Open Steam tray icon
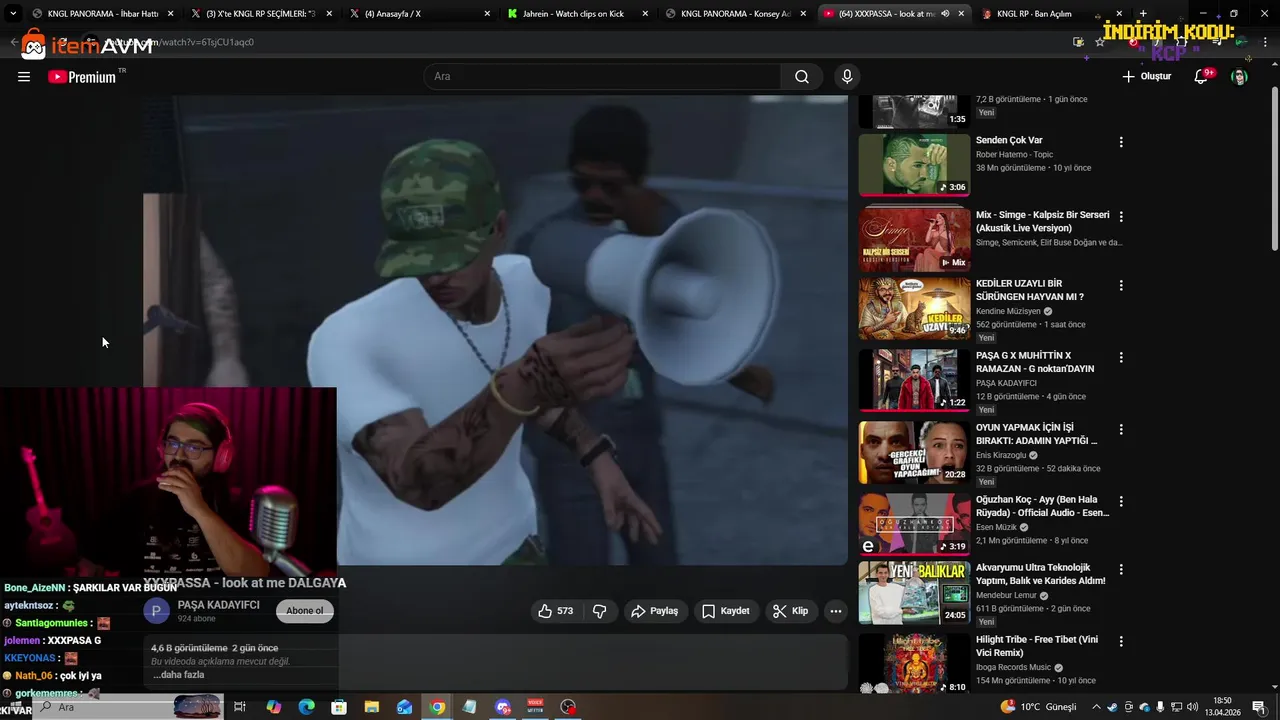1280x720 pixels. point(1112,707)
